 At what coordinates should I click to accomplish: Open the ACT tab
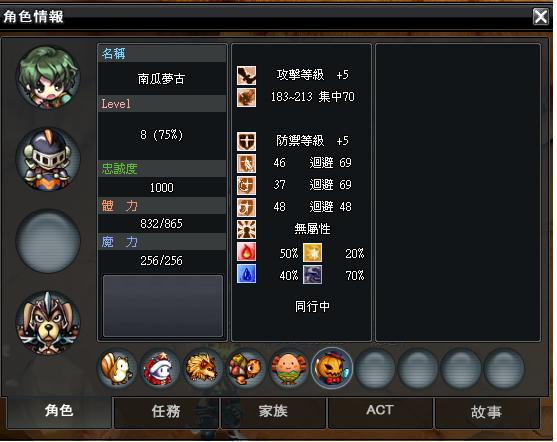380,411
